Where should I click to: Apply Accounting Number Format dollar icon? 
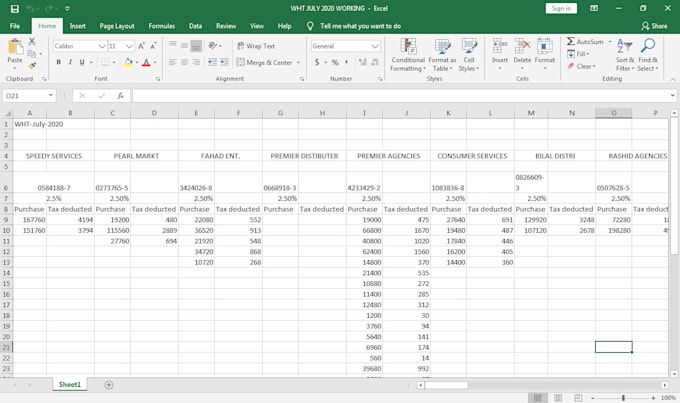coord(317,62)
